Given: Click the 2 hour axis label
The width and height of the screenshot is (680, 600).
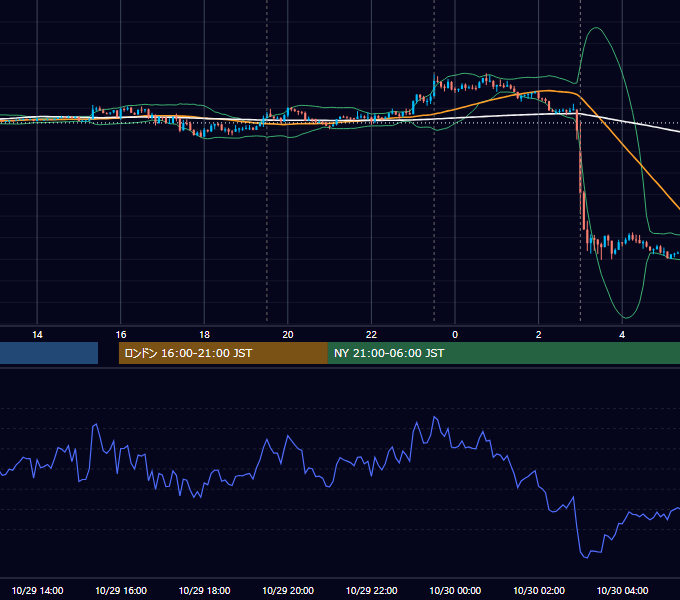Looking at the screenshot, I should coord(538,335).
